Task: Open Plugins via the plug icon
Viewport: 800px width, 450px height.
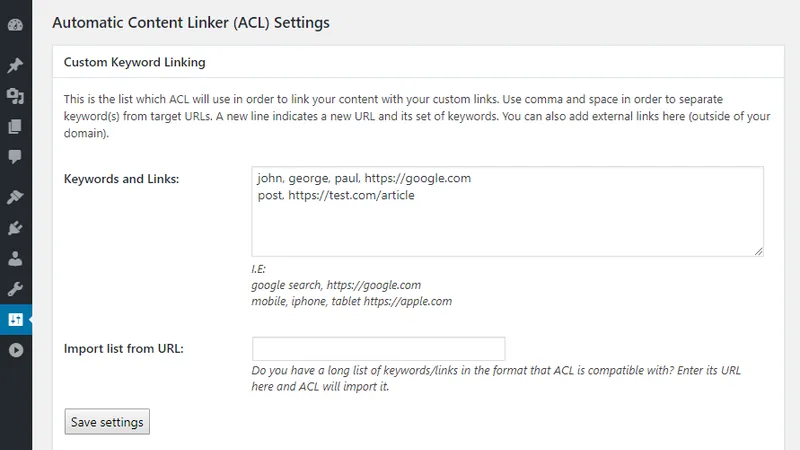Action: (15, 228)
